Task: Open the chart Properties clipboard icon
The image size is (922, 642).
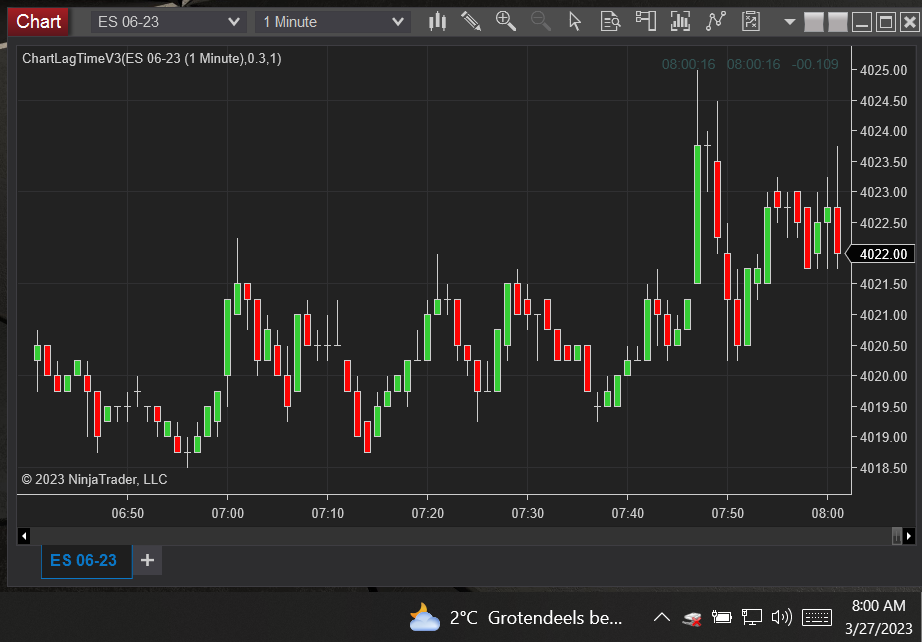Action: (x=749, y=20)
